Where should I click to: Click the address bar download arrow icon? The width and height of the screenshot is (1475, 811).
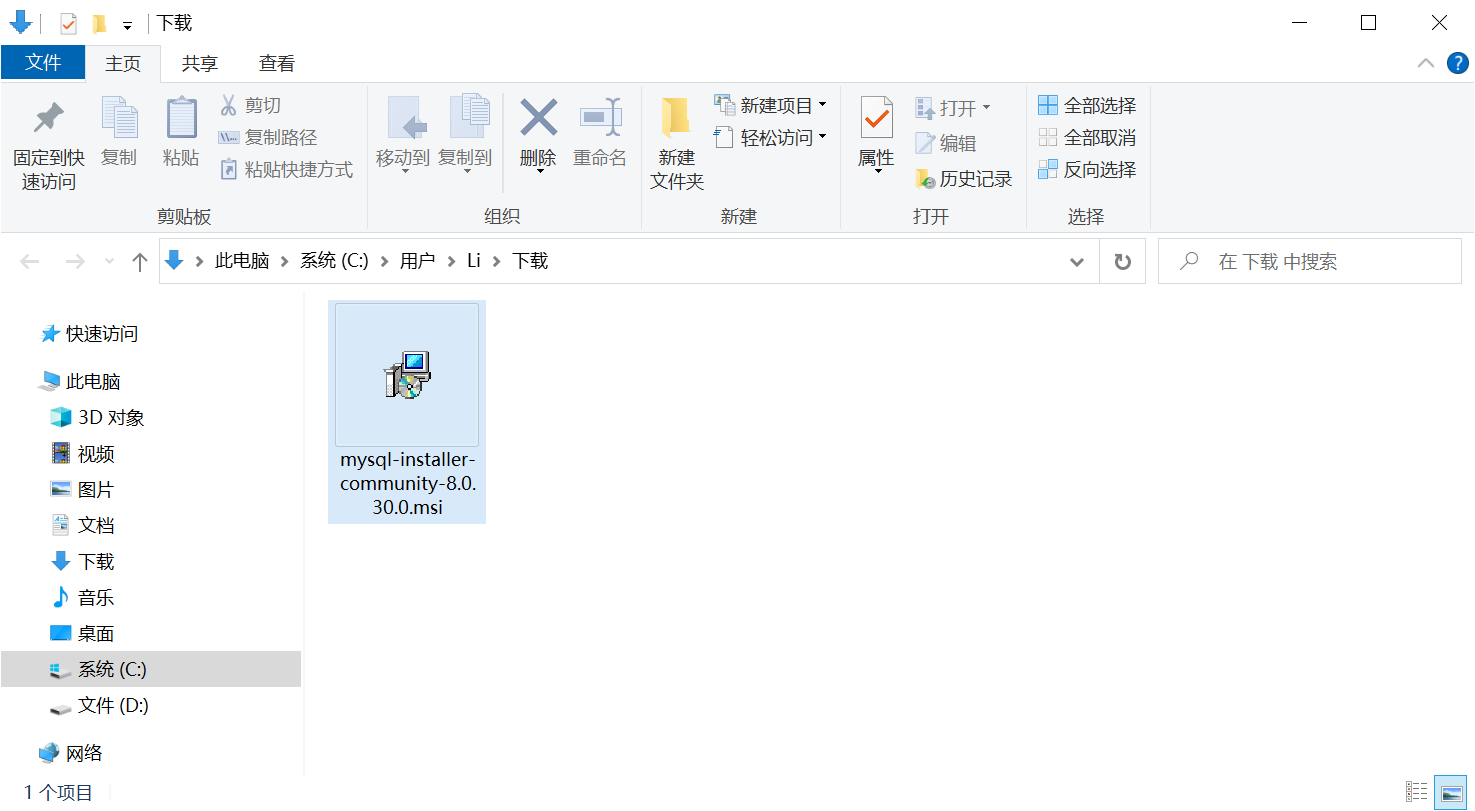click(x=175, y=261)
